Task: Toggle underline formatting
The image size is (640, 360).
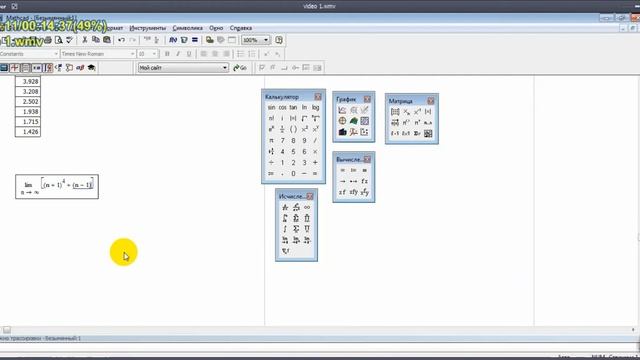Action: [x=189, y=54]
